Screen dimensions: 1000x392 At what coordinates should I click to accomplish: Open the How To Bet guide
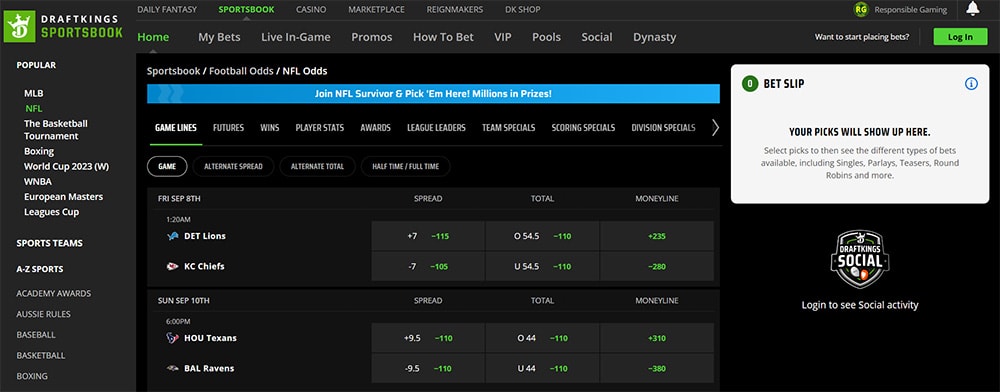click(443, 37)
